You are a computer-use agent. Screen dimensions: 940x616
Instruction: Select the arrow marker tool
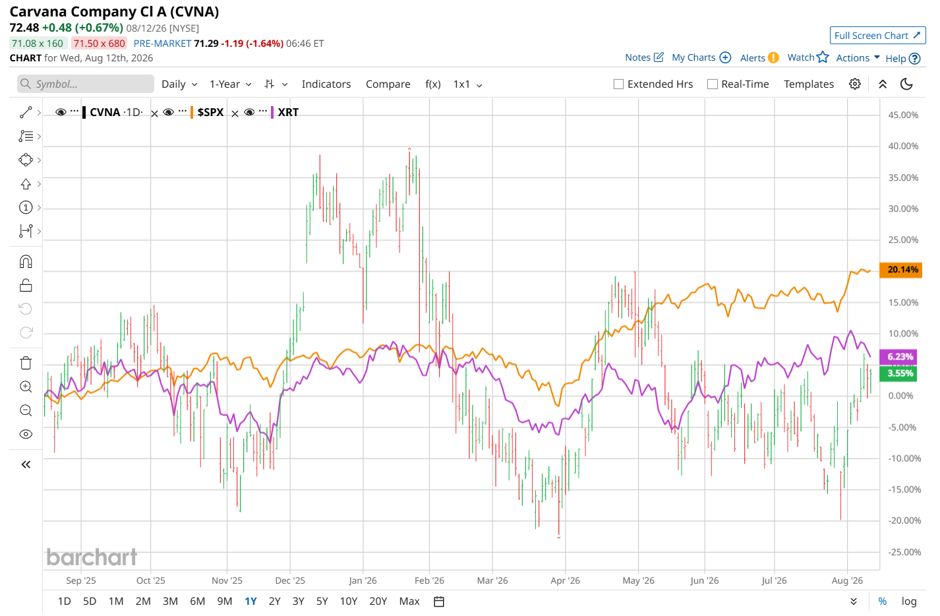click(25, 184)
